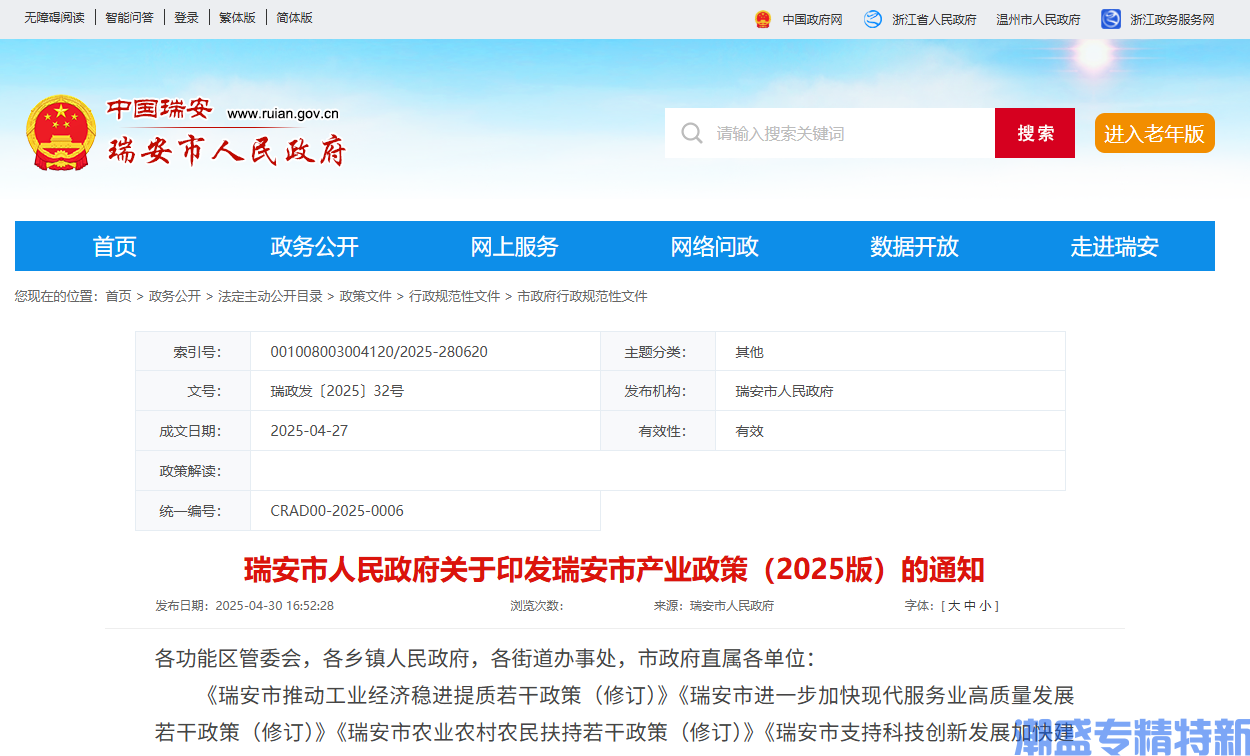1250x756 pixels.
Task: Click the 主题分类 value 其他
Action: click(749, 352)
